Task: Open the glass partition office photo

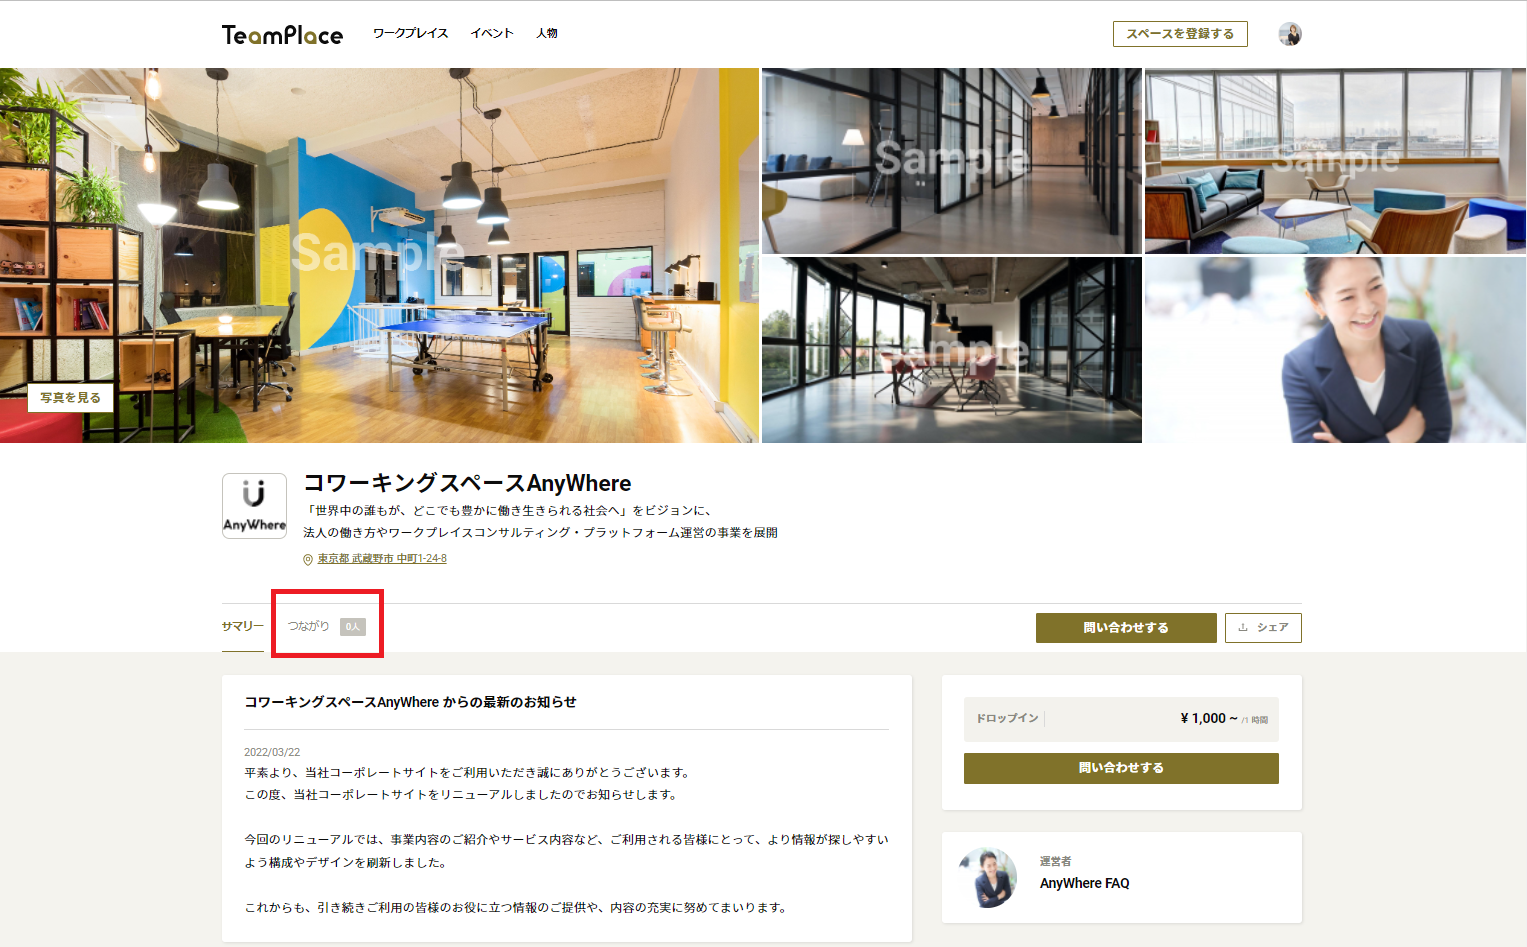Action: [x=951, y=160]
